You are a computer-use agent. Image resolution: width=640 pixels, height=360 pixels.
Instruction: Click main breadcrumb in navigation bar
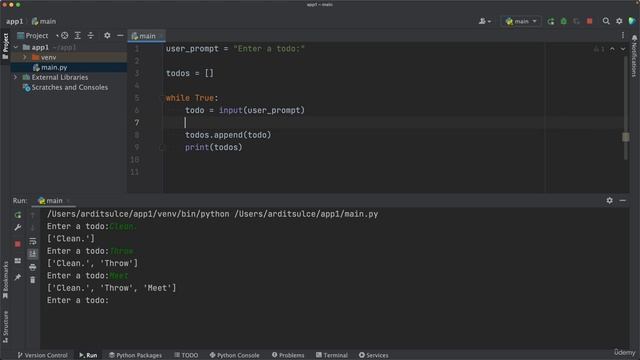point(44,21)
